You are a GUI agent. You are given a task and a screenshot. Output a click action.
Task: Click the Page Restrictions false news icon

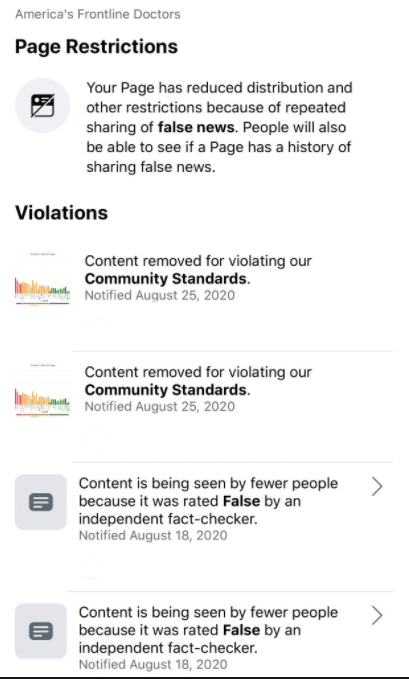click(42, 105)
